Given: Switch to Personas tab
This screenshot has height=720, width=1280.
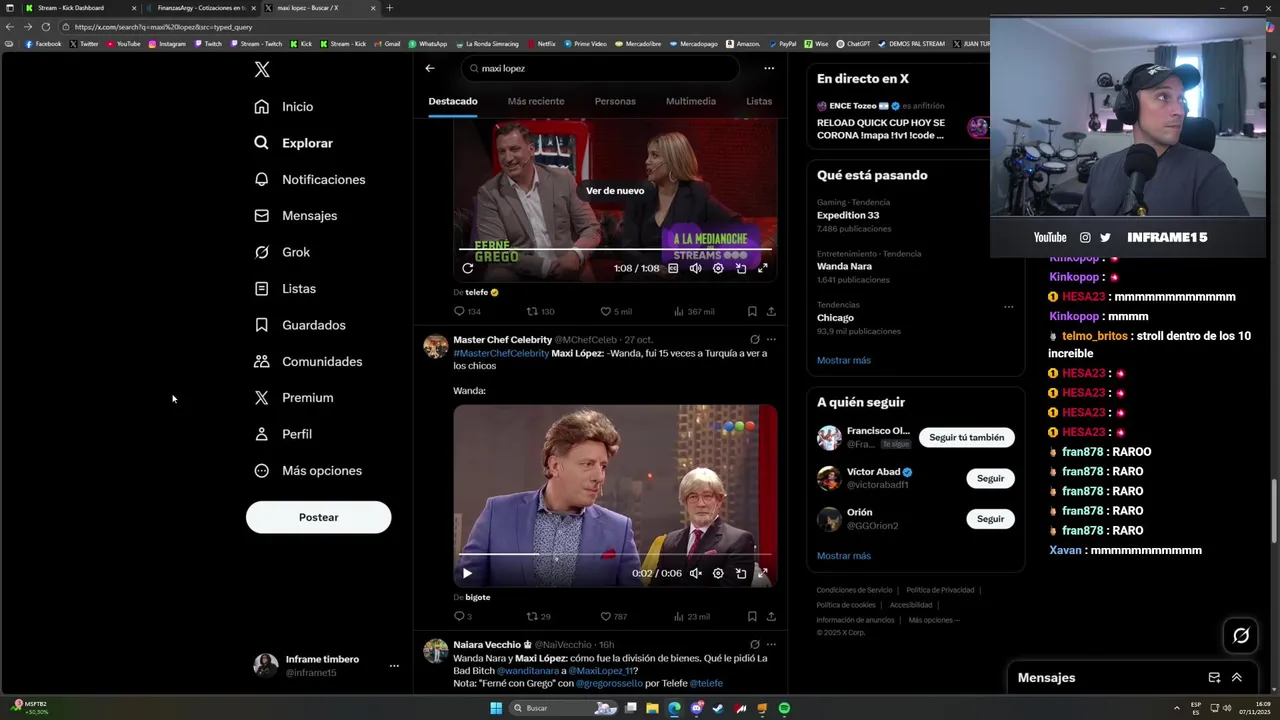Looking at the screenshot, I should (615, 102).
